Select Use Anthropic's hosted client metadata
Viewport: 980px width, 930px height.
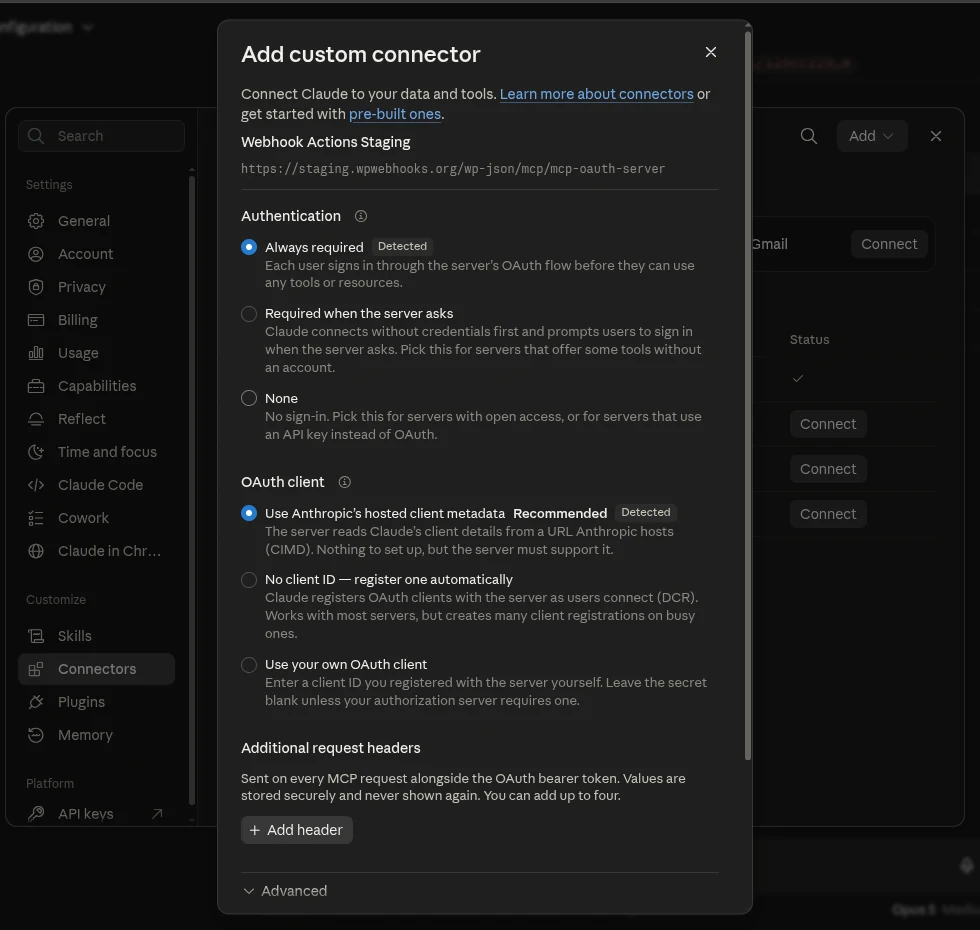click(249, 514)
